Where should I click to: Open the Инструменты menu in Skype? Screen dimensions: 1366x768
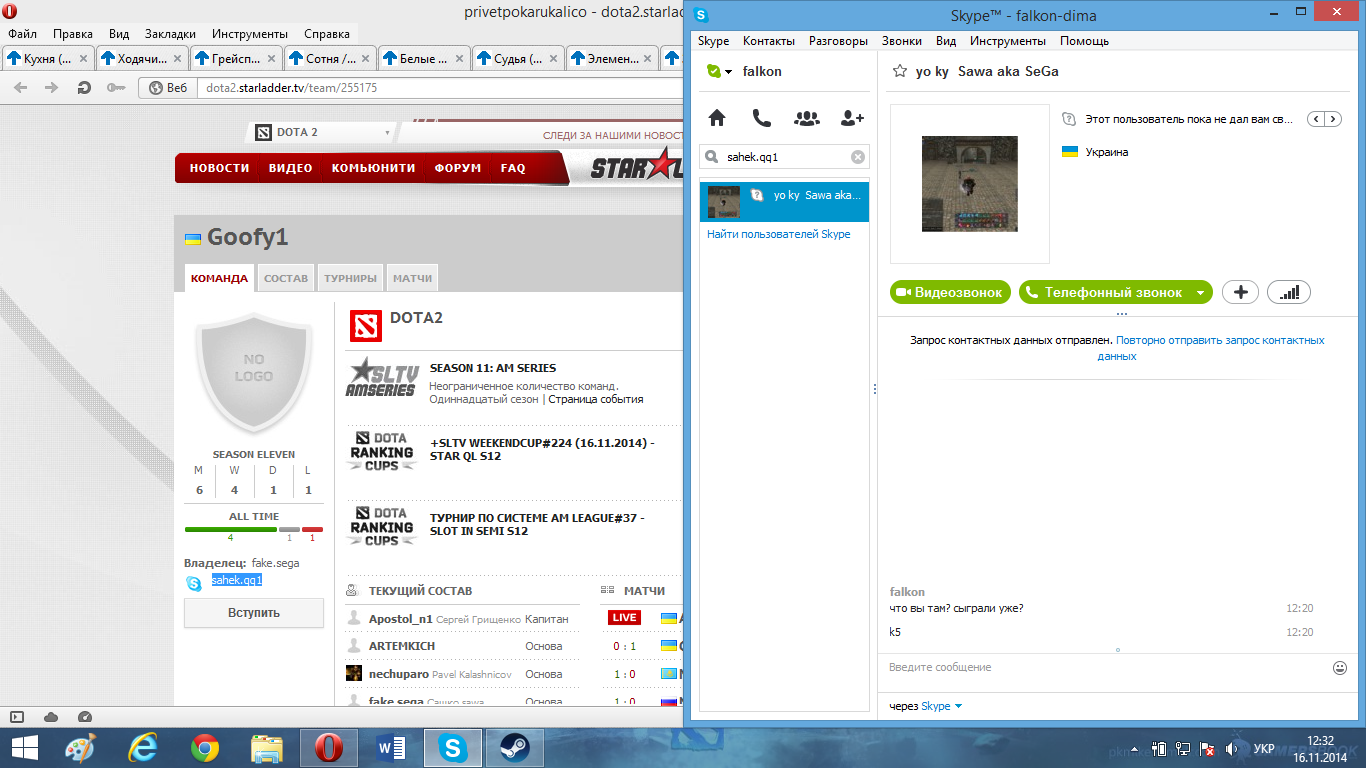[1008, 41]
